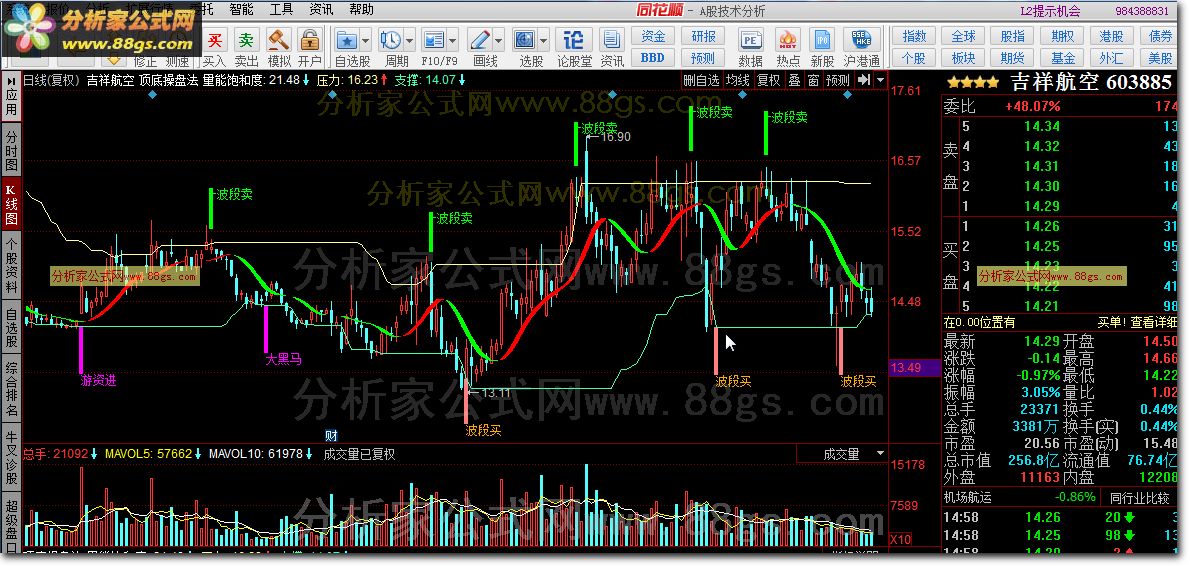Viewport: 1190px width, 566px height.
Task: Click the 指数 market button
Action: click(x=915, y=36)
